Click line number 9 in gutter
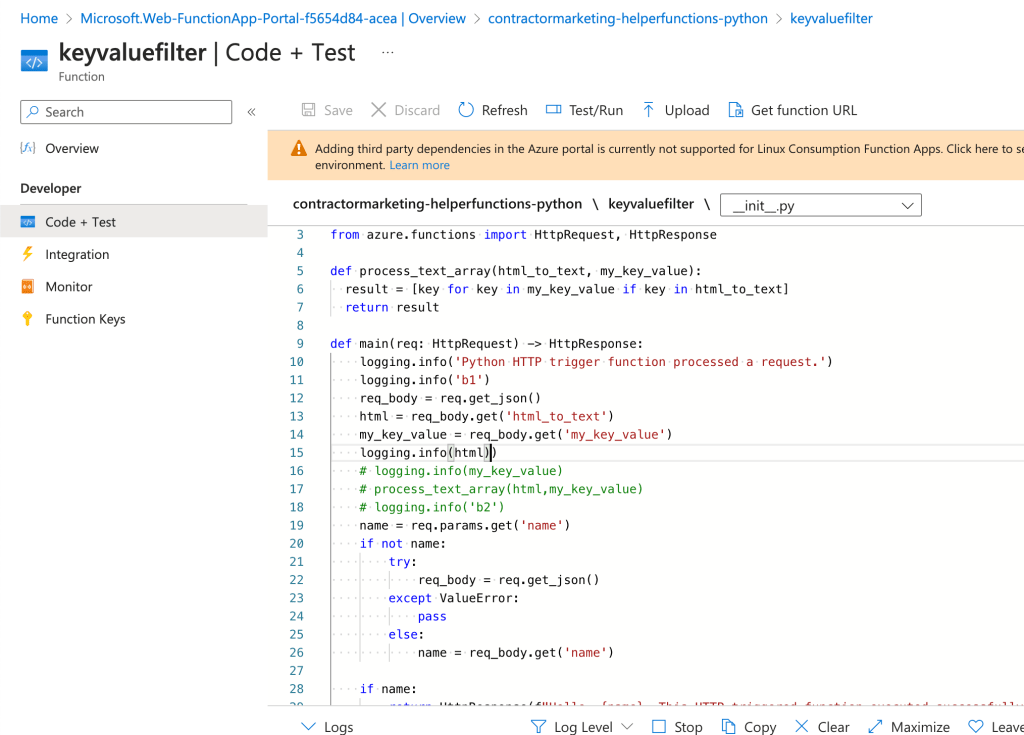This screenshot has width=1024, height=735. click(x=300, y=344)
